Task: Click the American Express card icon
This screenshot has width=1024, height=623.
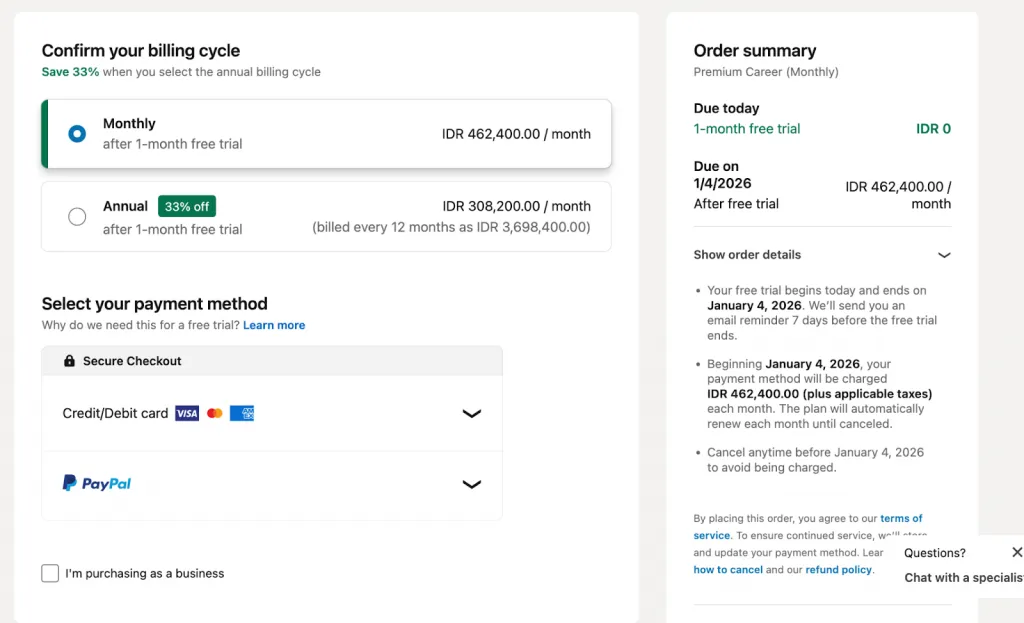Action: 242,413
